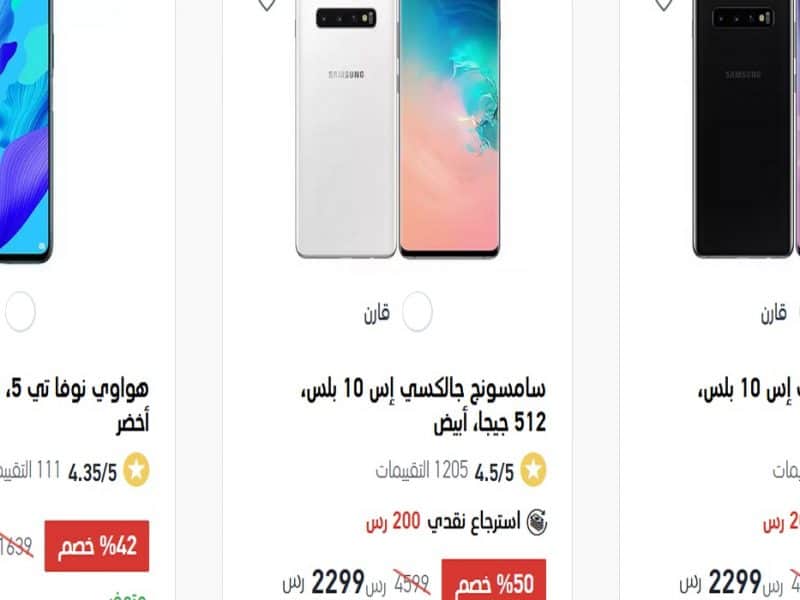Click the 50% discount red badge
The height and width of the screenshot is (600, 800).
coord(494,580)
